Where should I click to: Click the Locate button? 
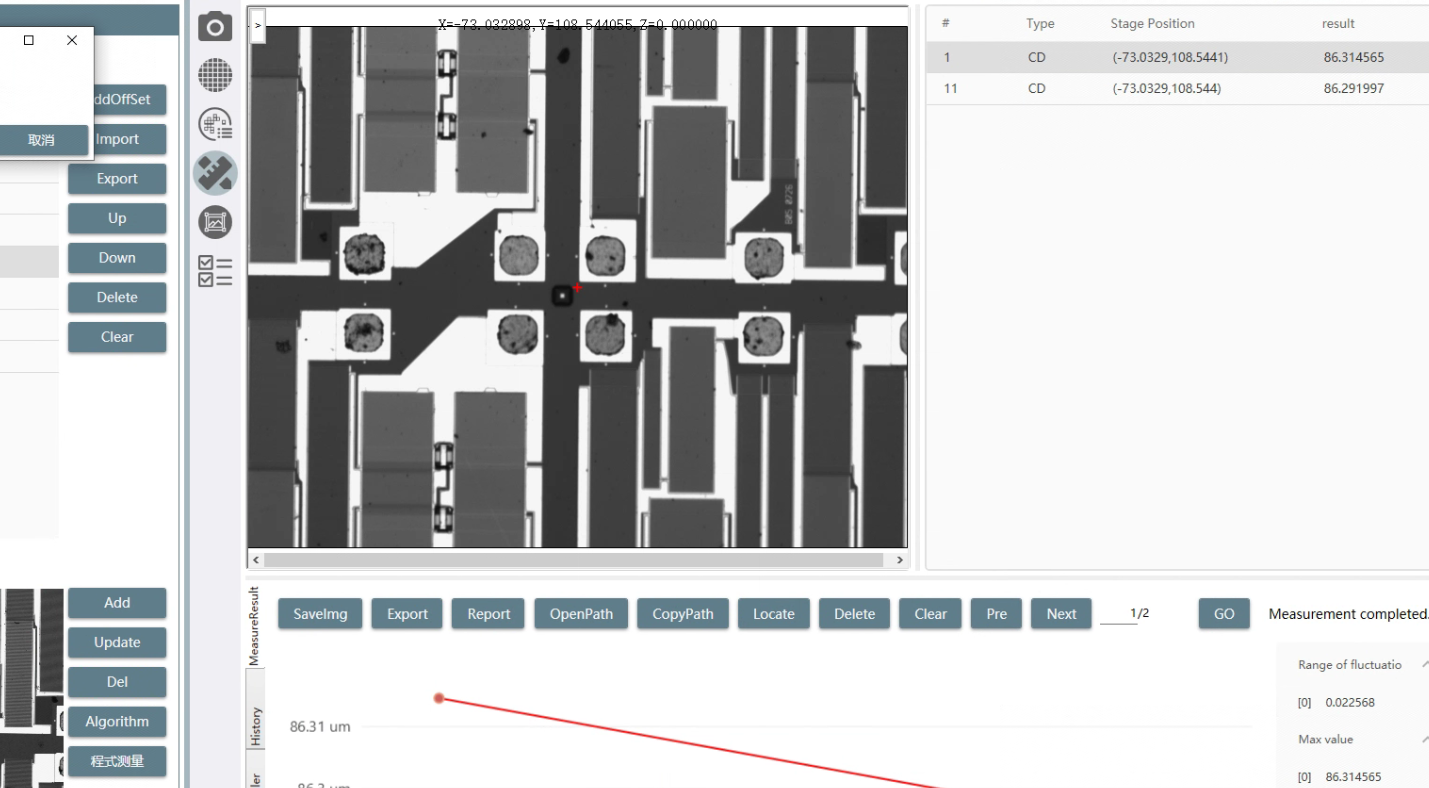click(773, 614)
